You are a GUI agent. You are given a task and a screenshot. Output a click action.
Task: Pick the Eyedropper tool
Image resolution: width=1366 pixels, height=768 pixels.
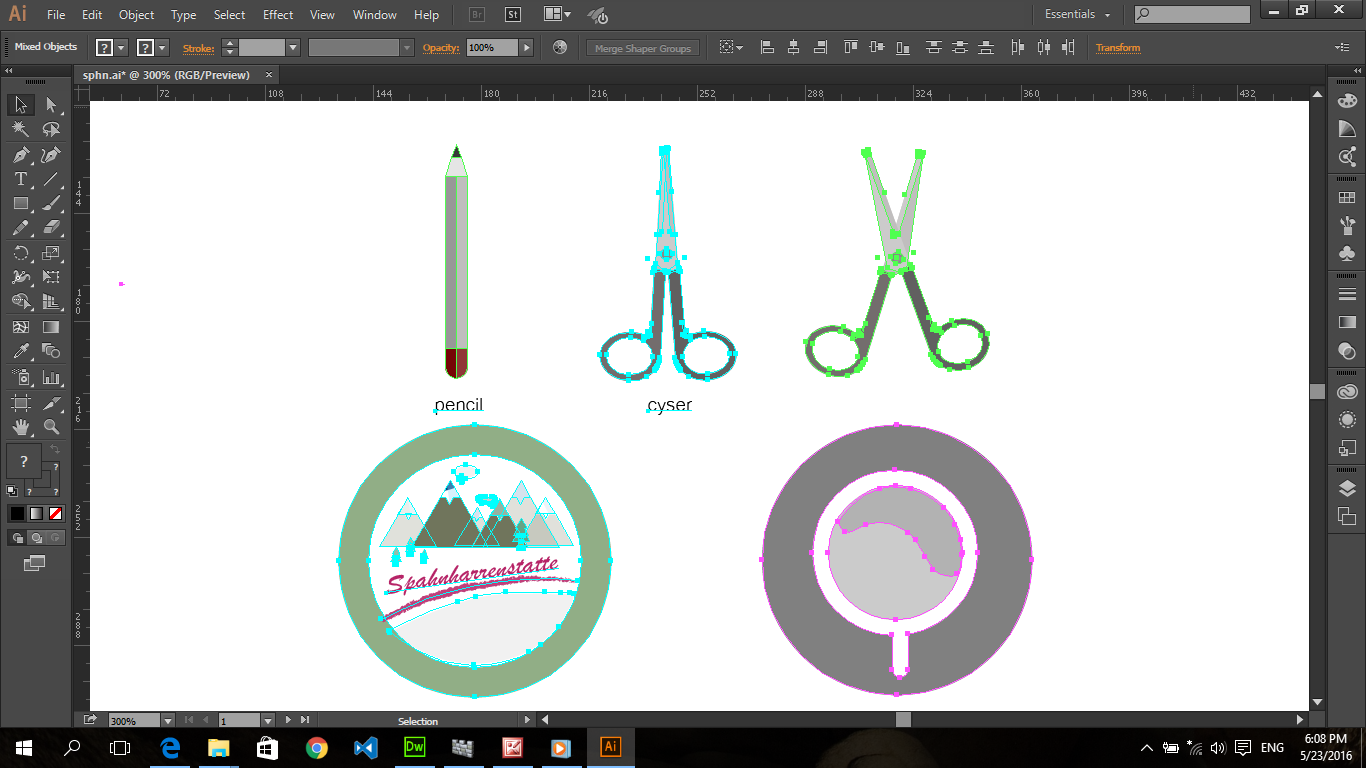[20, 351]
